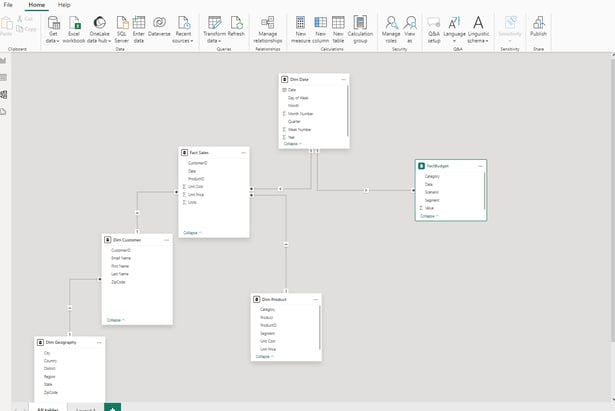Add a New column
Image resolution: width=615 pixels, height=411 pixels.
coord(320,29)
